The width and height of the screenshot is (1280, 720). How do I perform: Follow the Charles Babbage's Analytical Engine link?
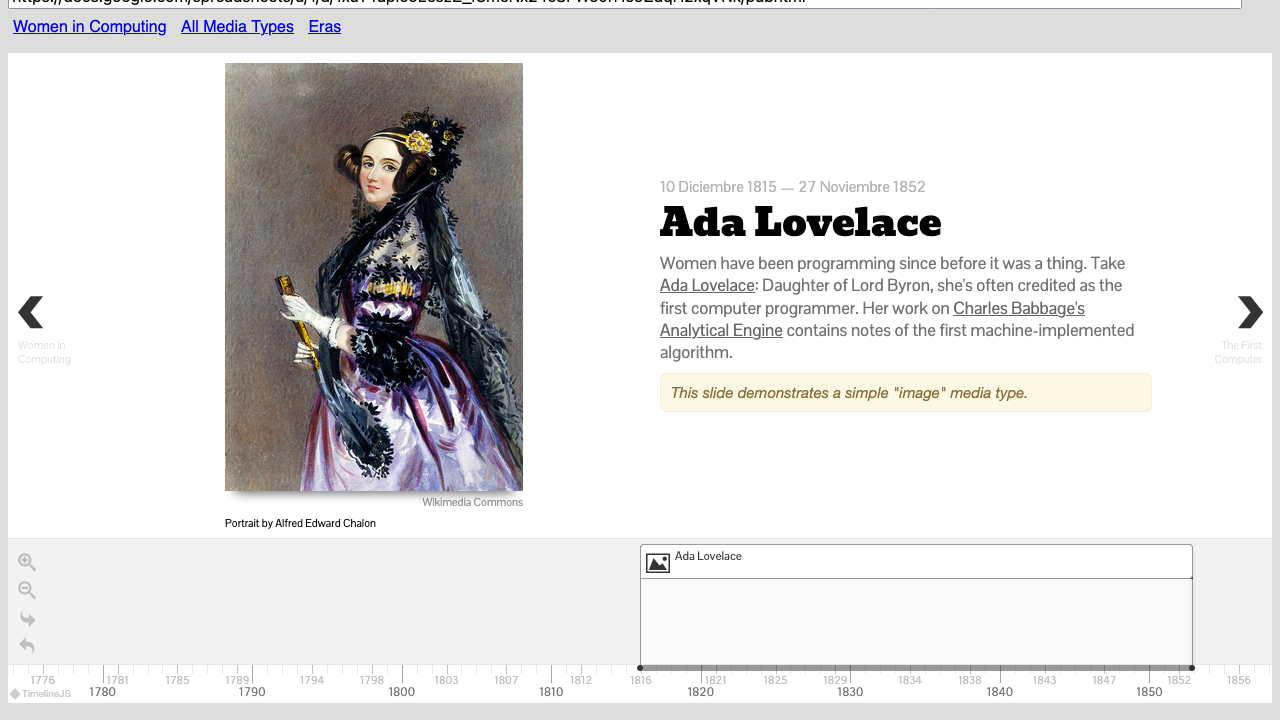click(x=872, y=319)
